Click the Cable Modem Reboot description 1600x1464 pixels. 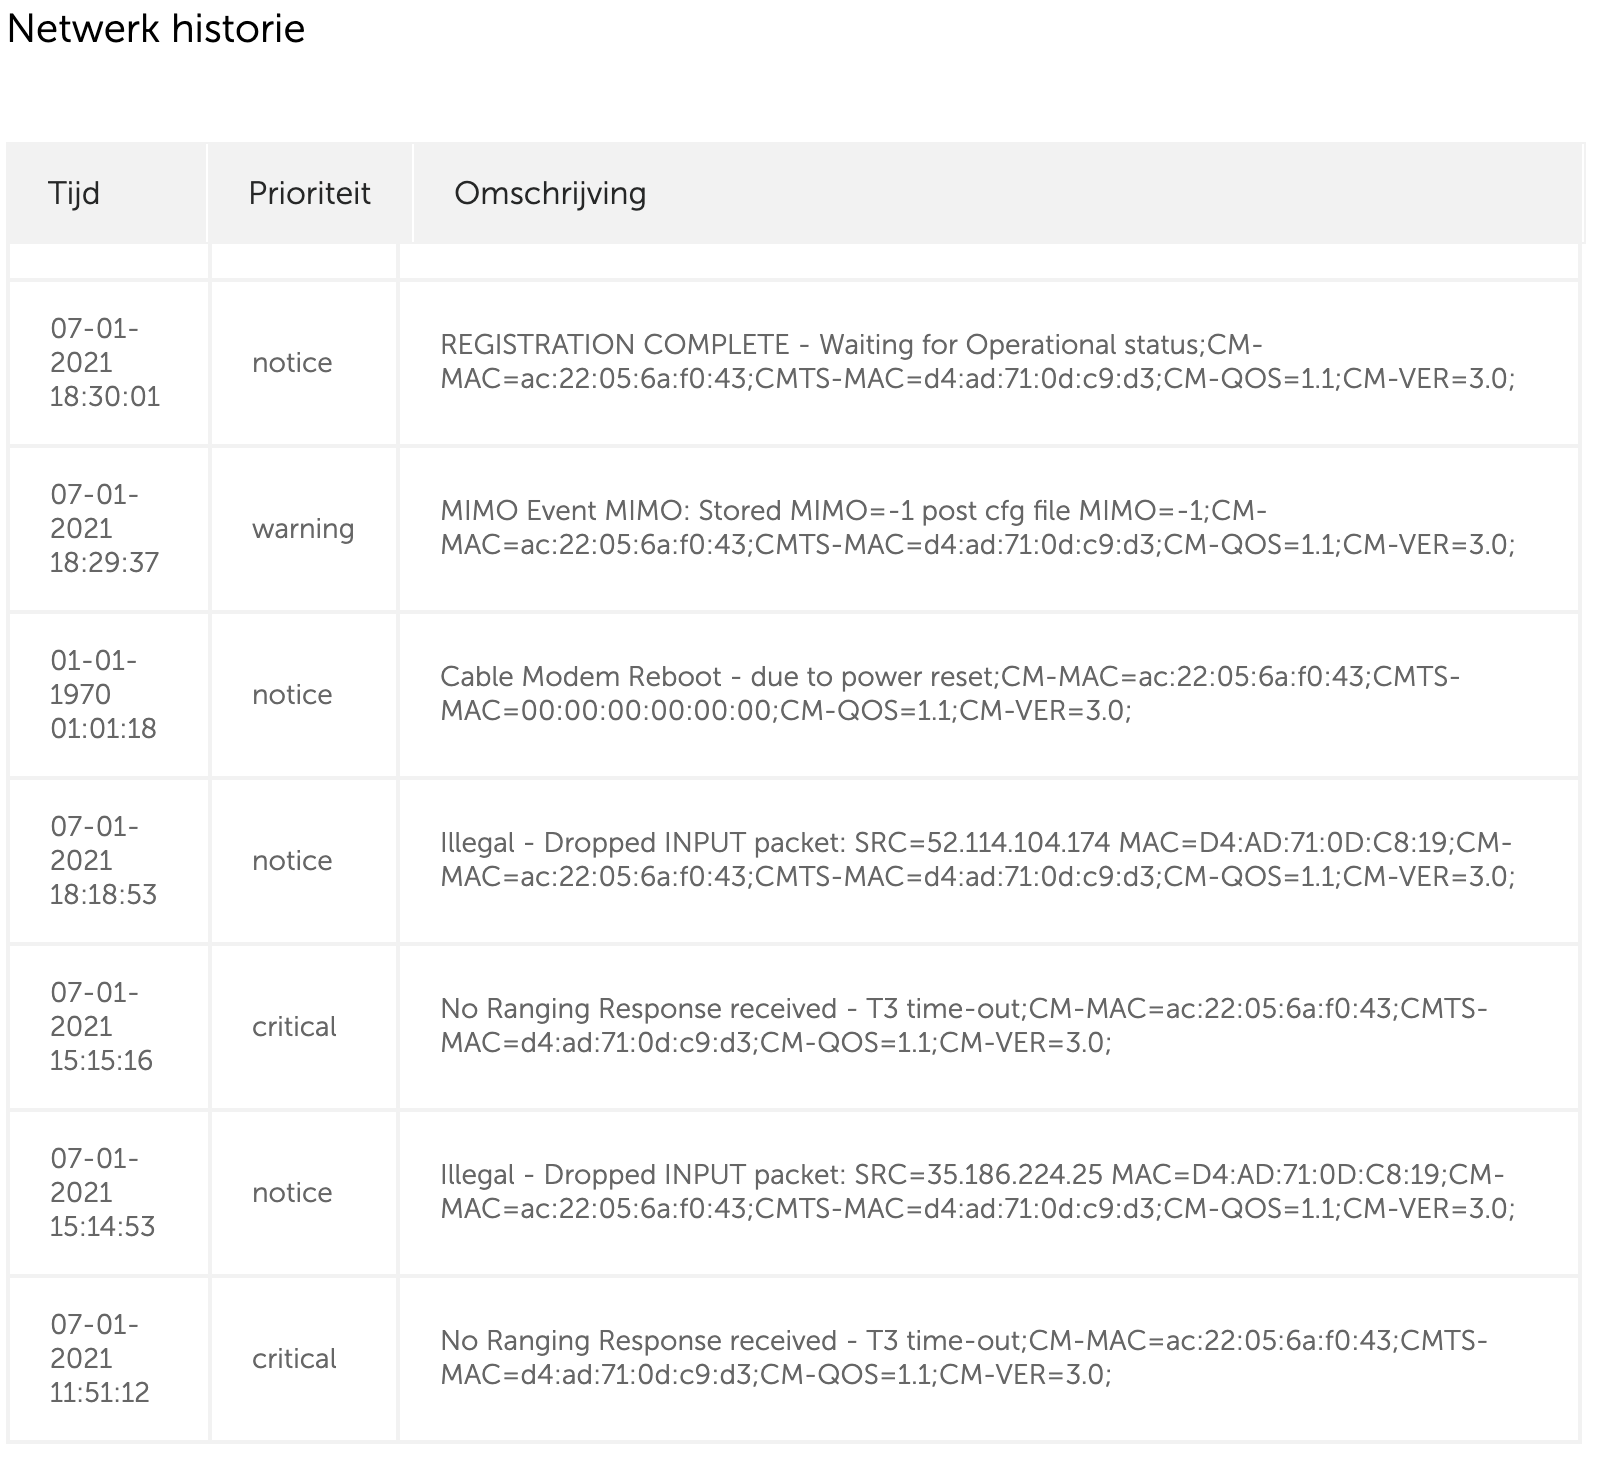(950, 694)
